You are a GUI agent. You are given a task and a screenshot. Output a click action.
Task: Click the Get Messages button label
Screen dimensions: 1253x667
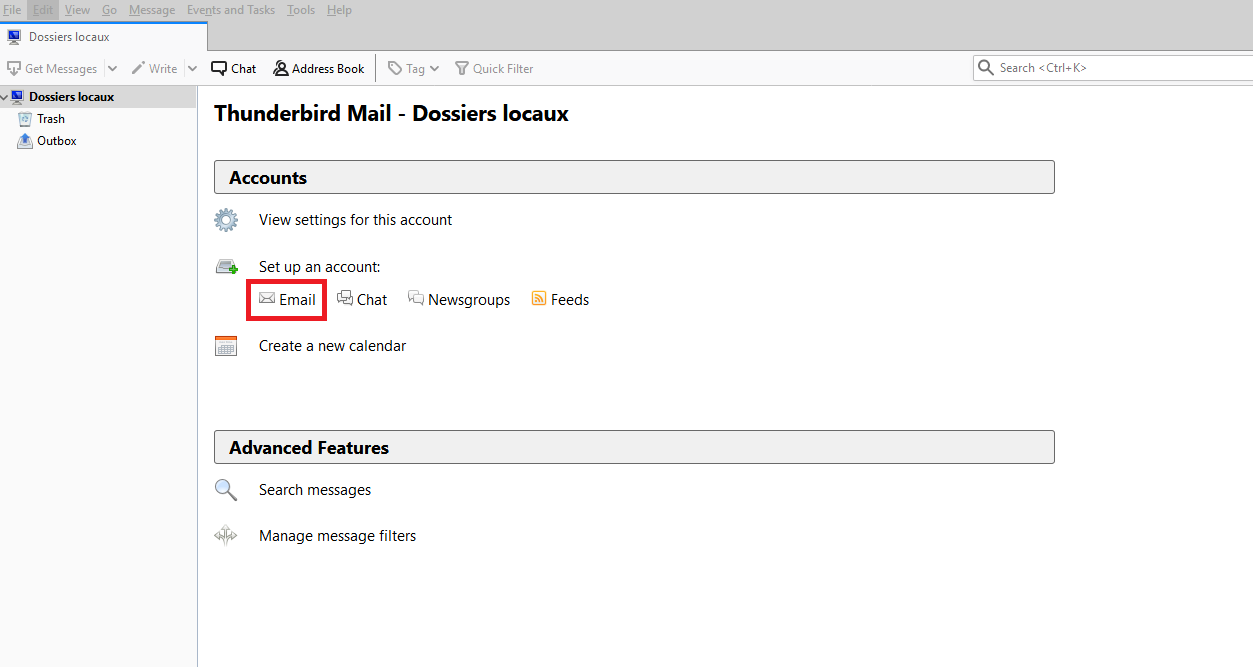61,69
